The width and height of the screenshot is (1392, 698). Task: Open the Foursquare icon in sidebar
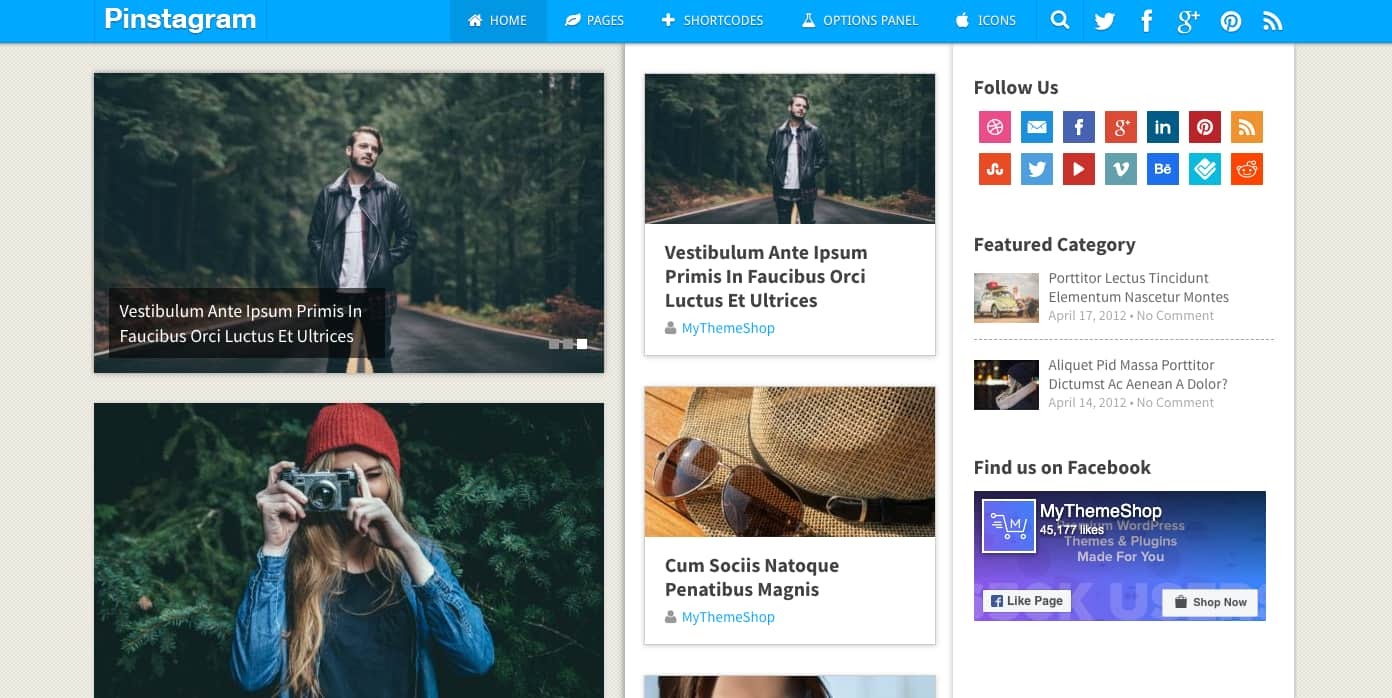coord(1205,169)
